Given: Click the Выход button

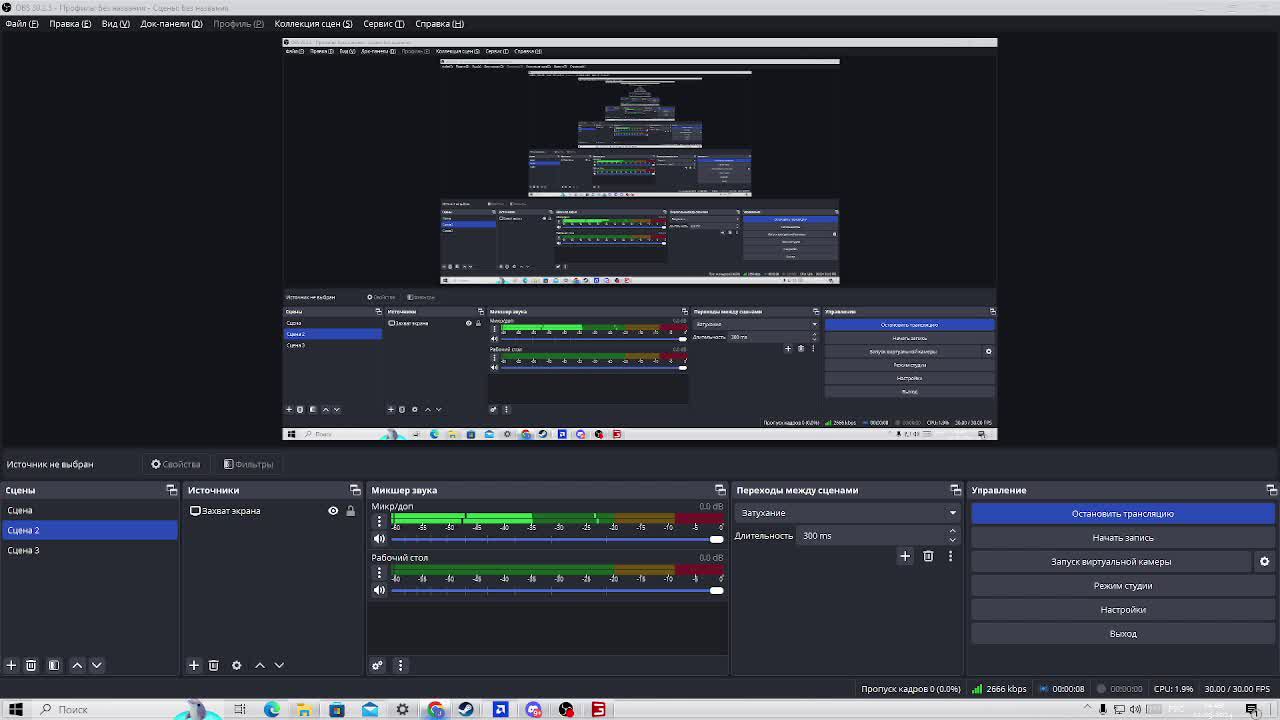Looking at the screenshot, I should (1123, 634).
